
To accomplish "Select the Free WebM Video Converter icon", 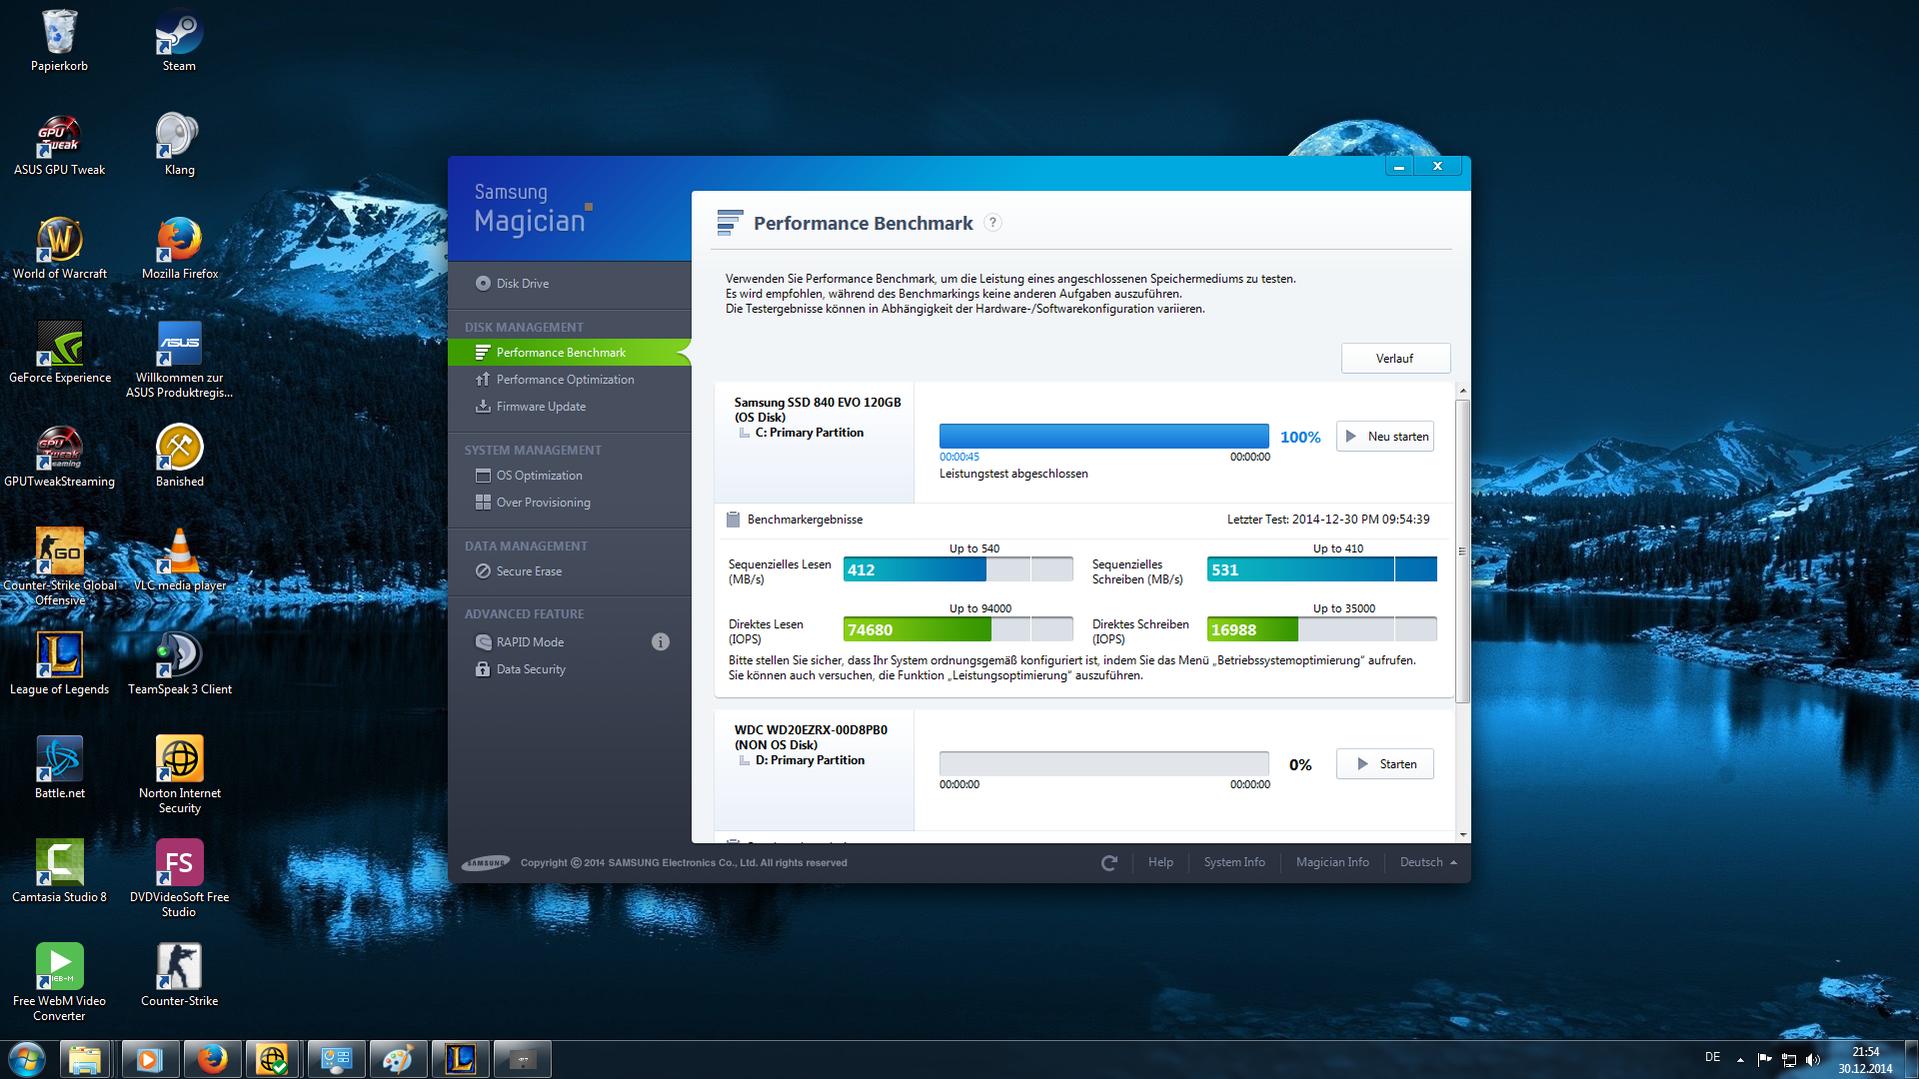I will pos(59,983).
